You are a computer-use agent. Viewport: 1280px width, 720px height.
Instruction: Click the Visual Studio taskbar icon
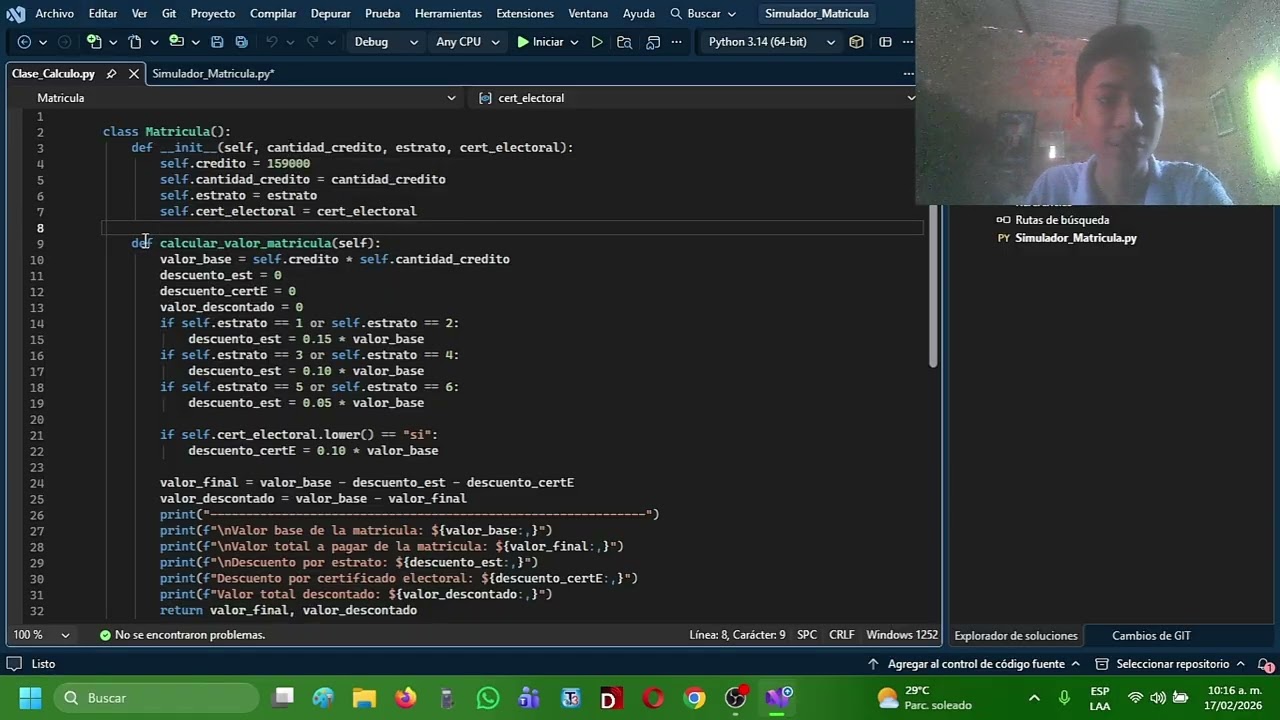pos(779,698)
